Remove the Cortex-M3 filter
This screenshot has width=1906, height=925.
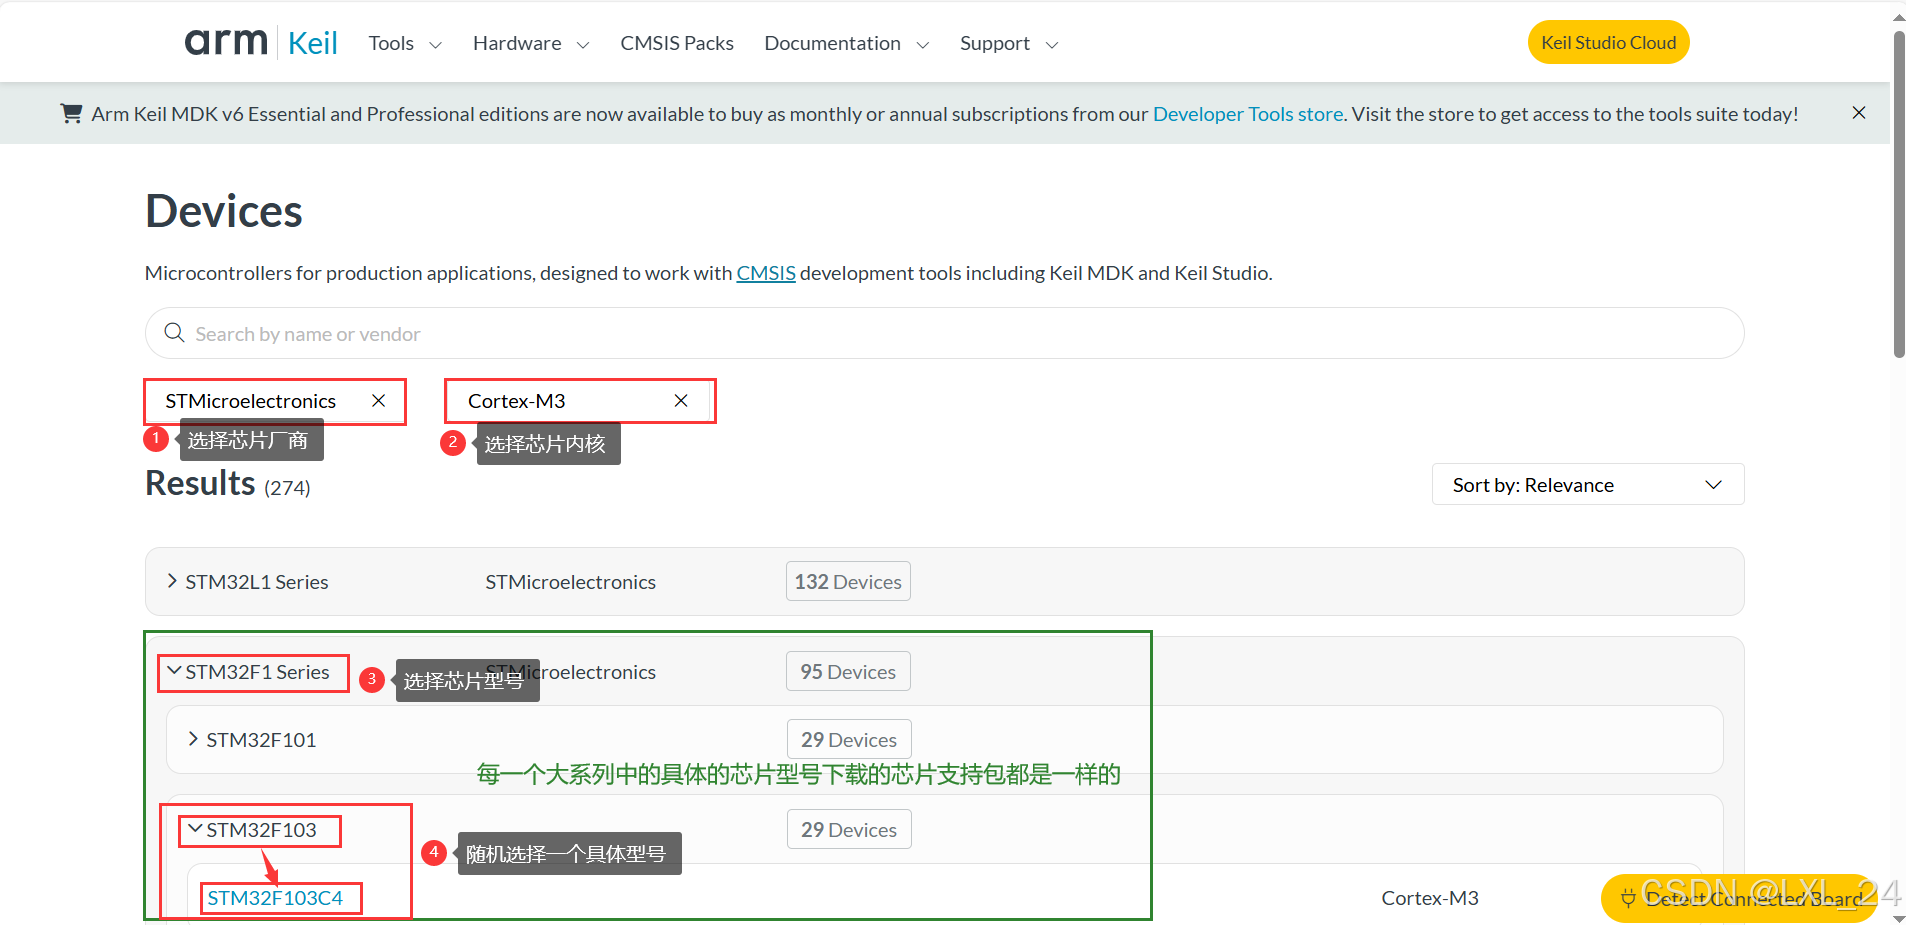tap(681, 401)
